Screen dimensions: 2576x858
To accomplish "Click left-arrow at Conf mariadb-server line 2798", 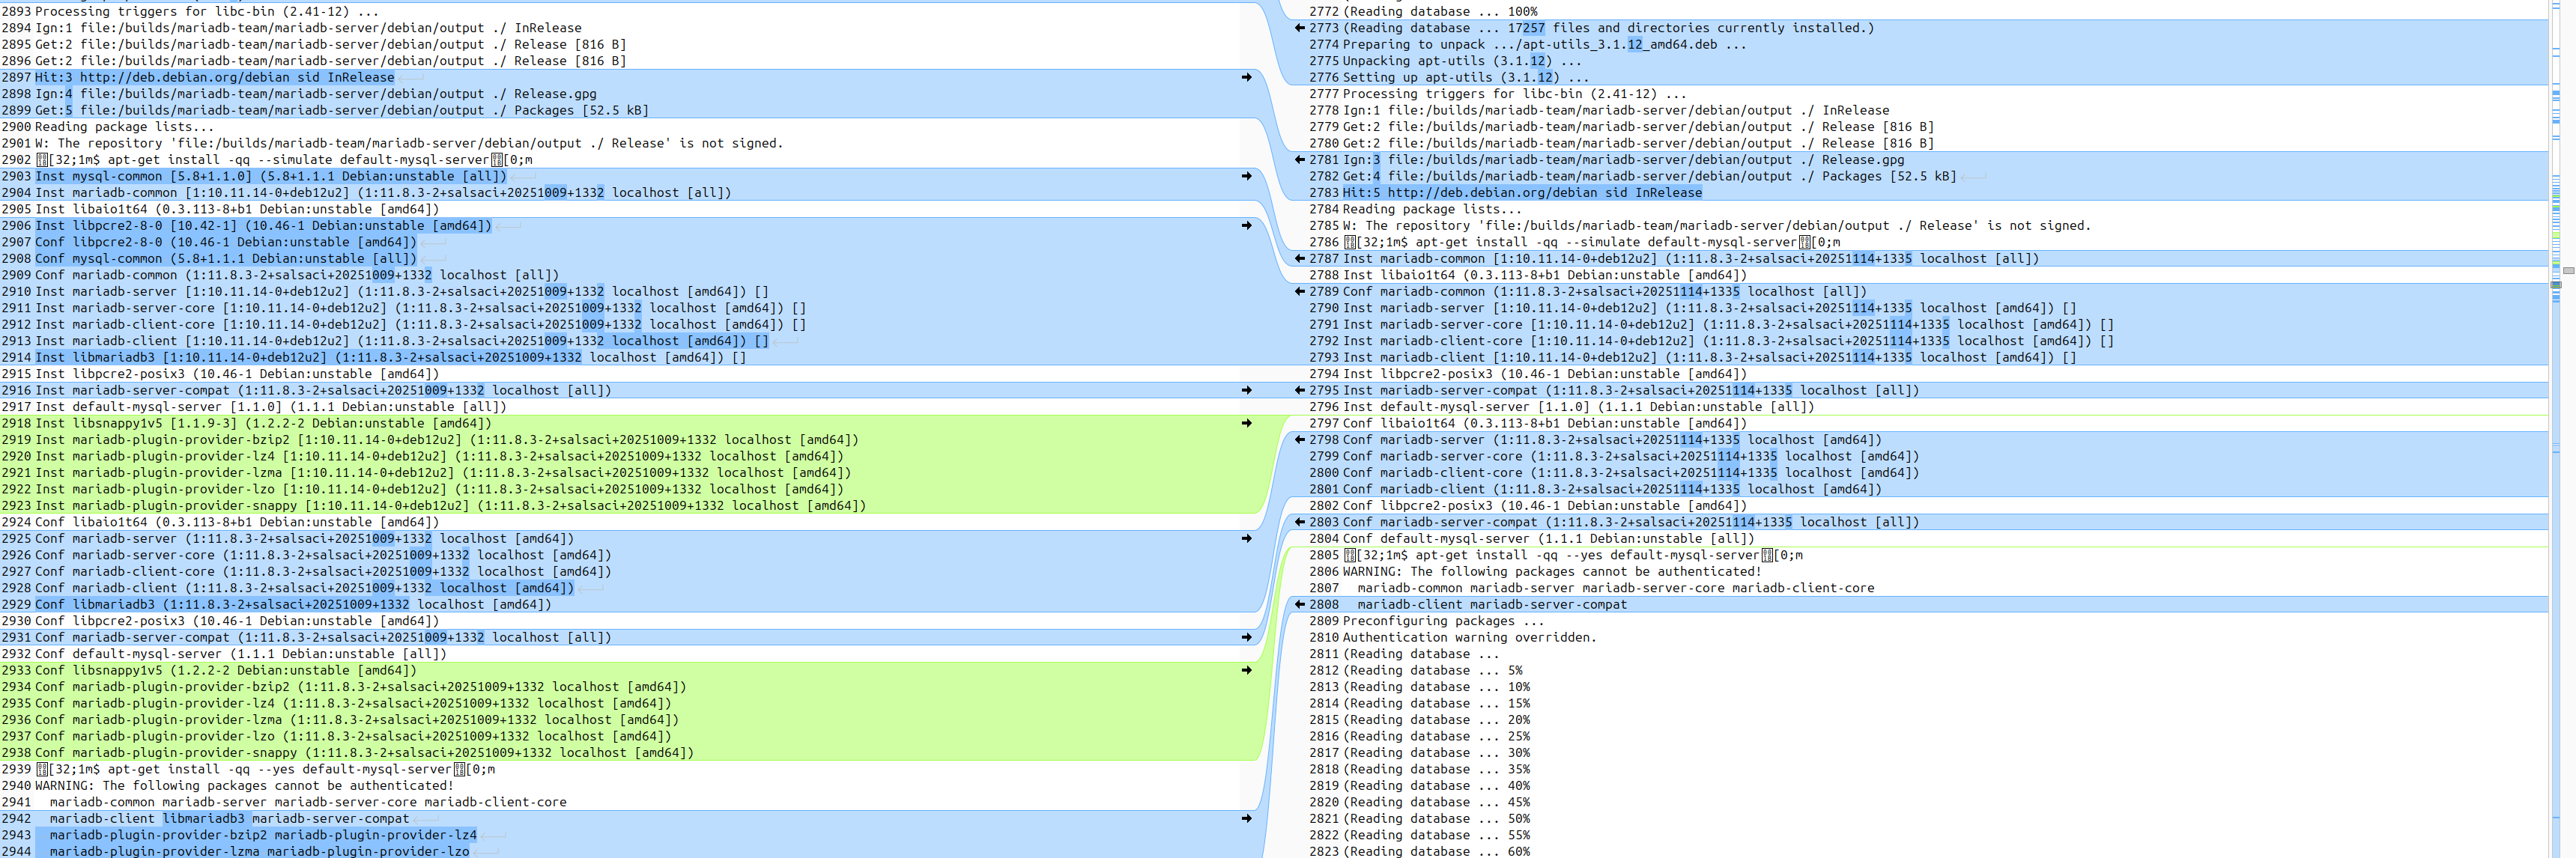I will click(x=1299, y=439).
